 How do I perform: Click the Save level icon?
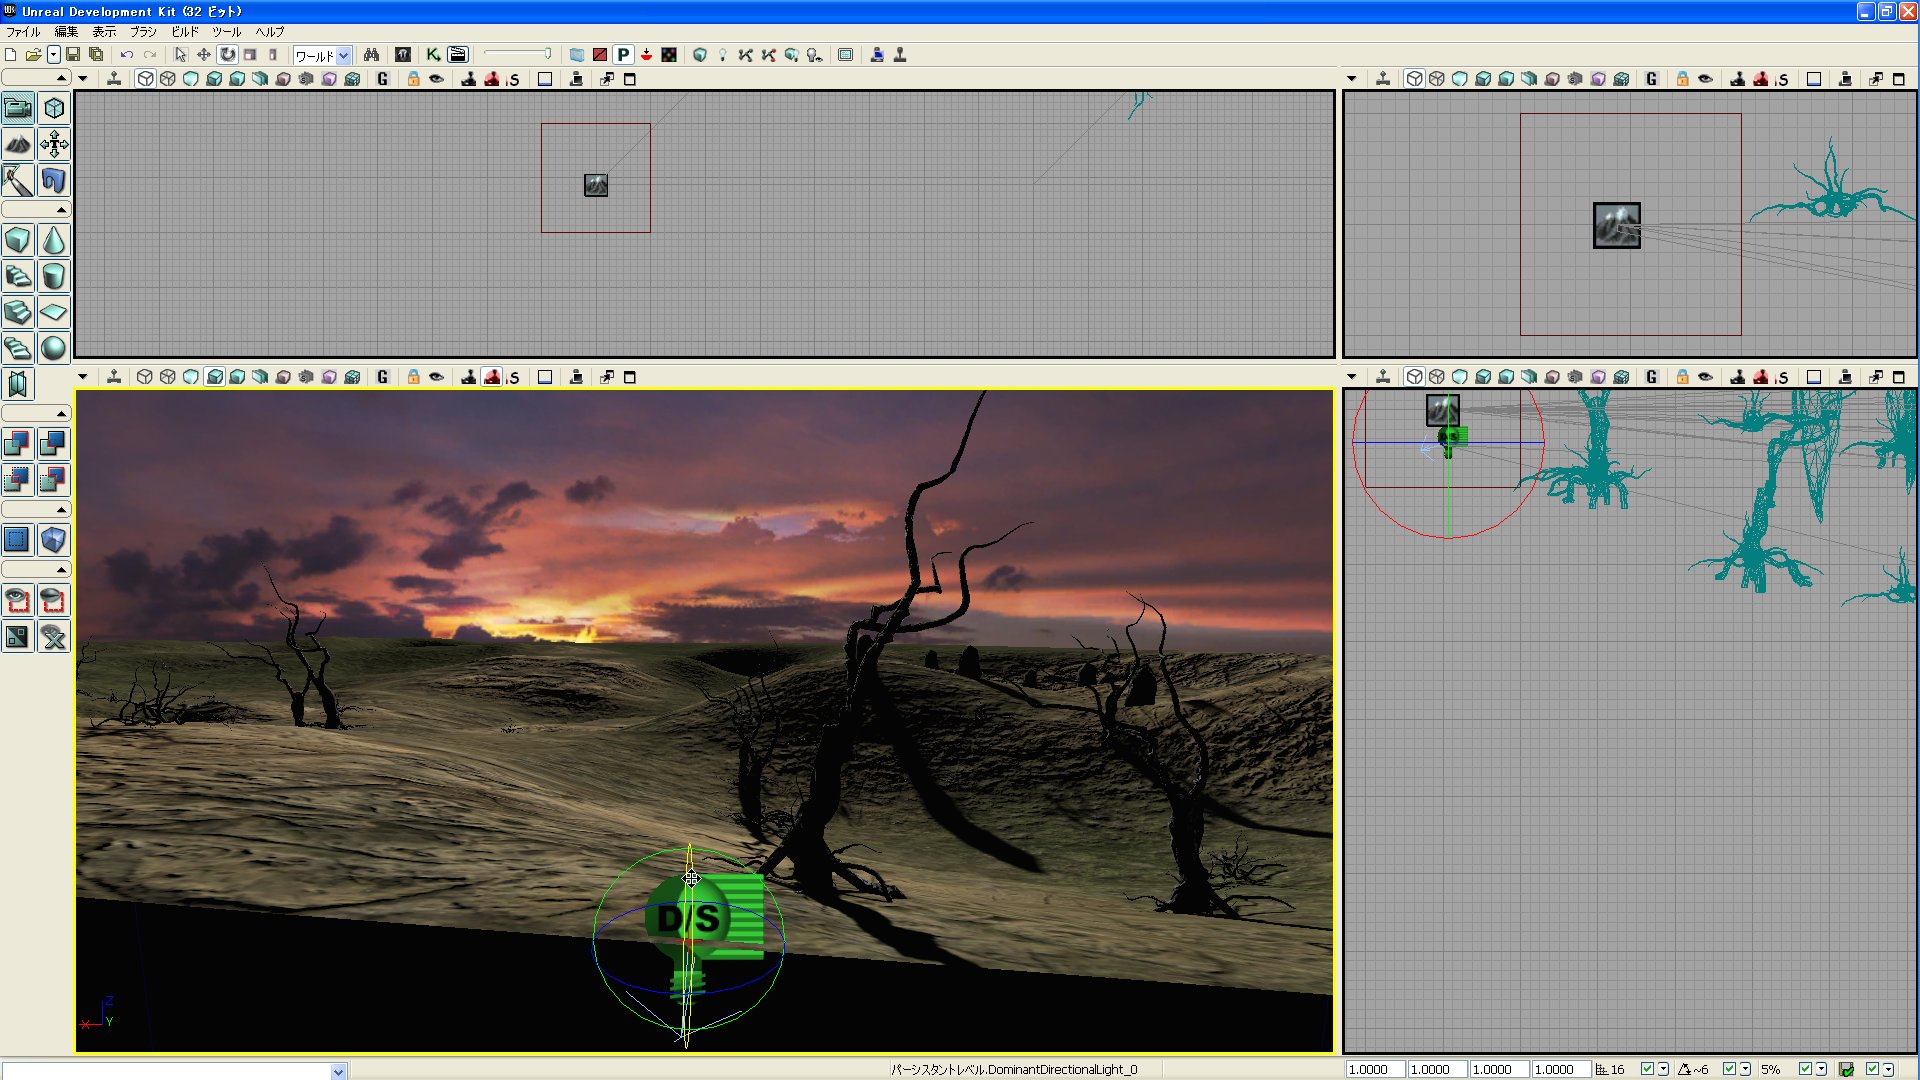[x=73, y=55]
